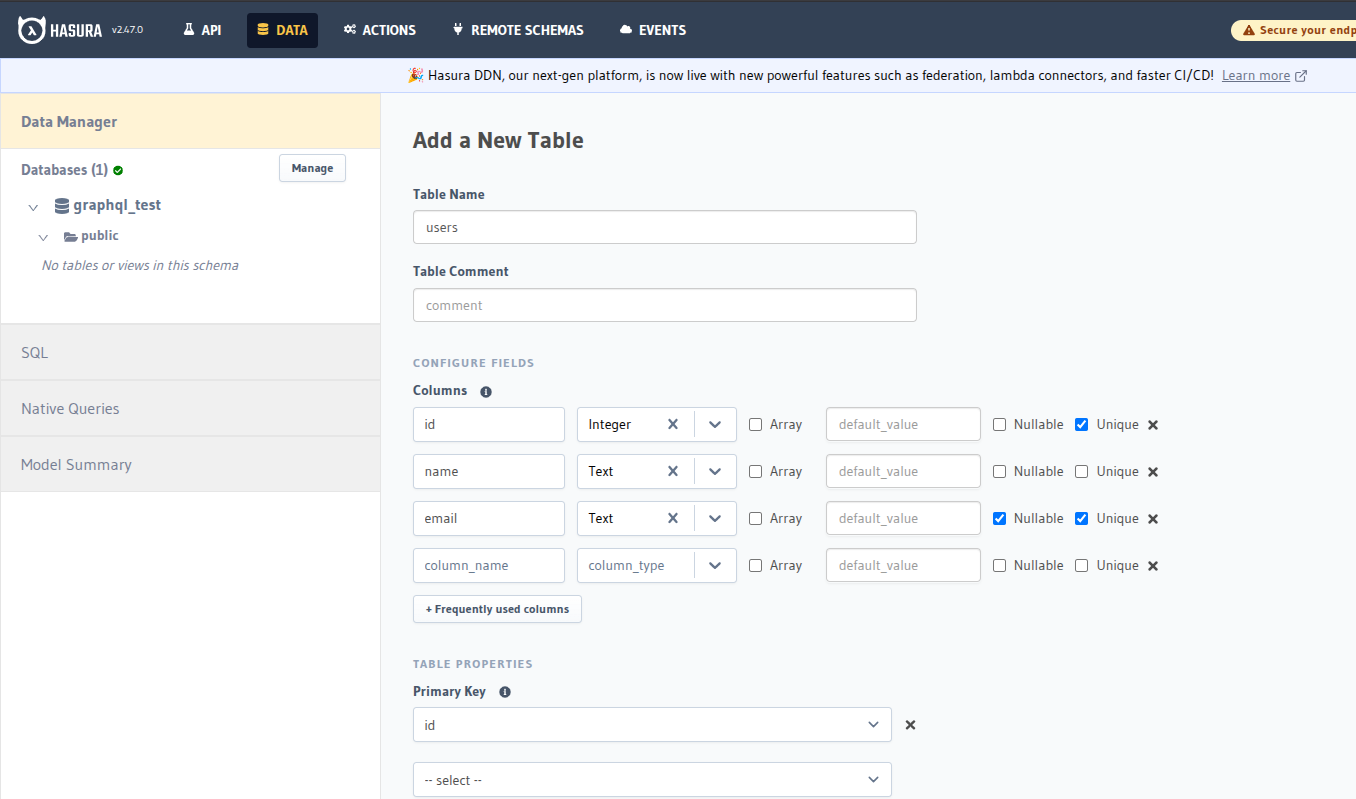Image resolution: width=1356 pixels, height=799 pixels.
Task: Click default value field of name column
Action: pos(903,471)
